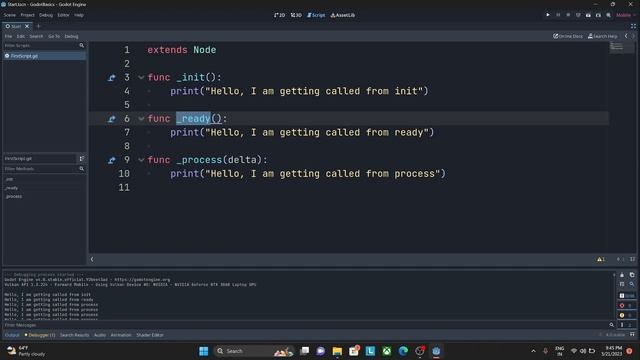Viewport: 640px width, 360px height.
Task: Open the movie maker mode icon
Action: (x=608, y=15)
